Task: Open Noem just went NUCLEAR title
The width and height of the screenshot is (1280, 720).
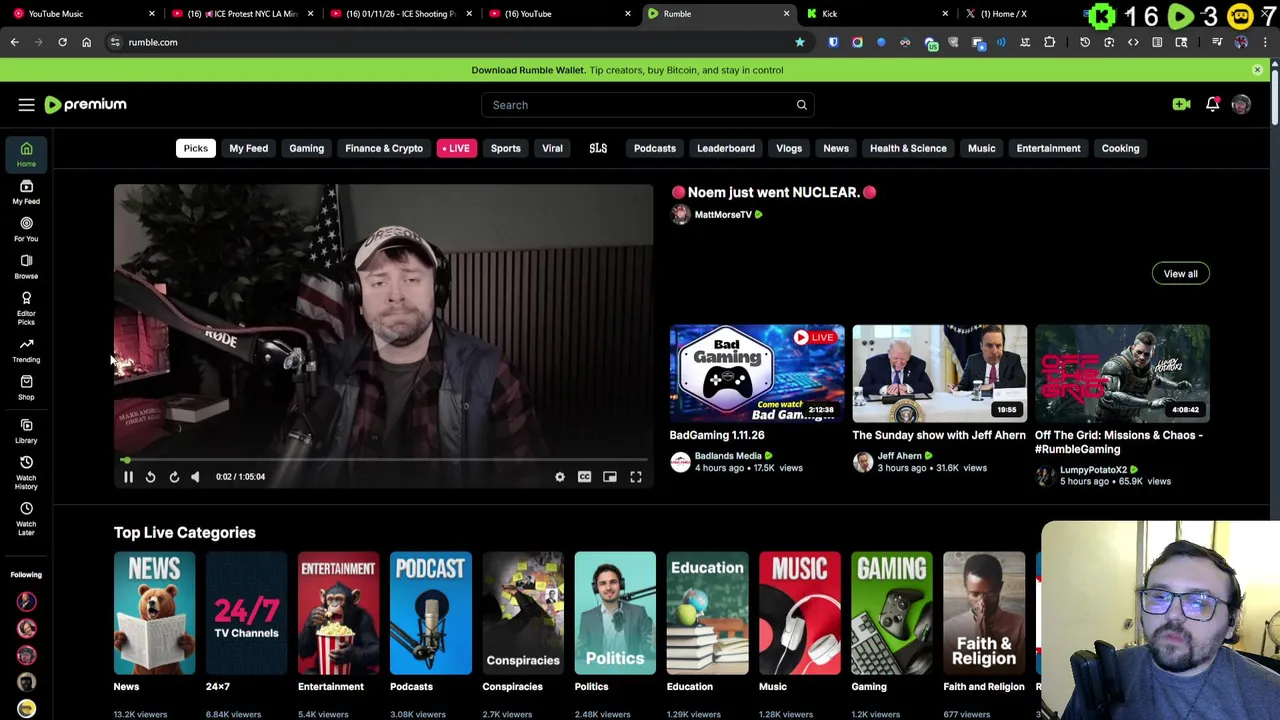Action: (x=773, y=192)
